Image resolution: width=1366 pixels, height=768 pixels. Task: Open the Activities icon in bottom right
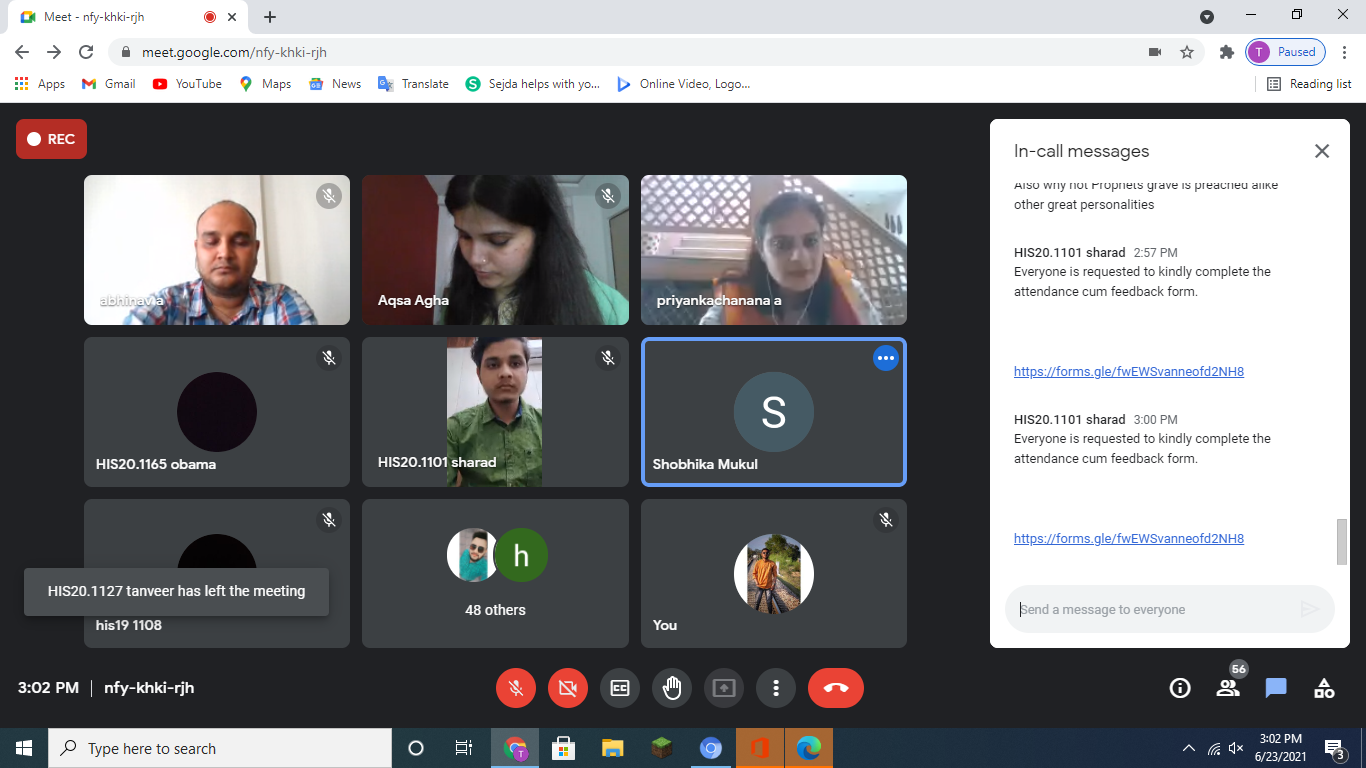[x=1324, y=688]
